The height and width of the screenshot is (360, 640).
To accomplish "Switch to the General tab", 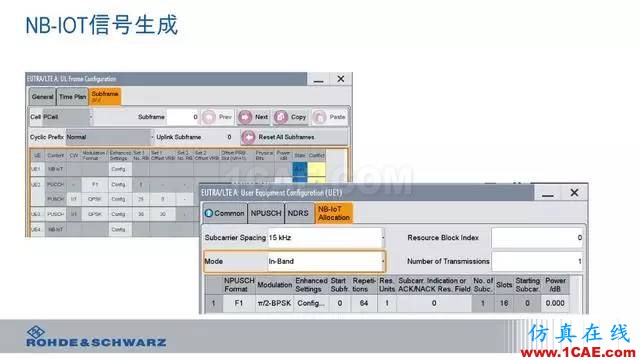I will click(x=42, y=97).
